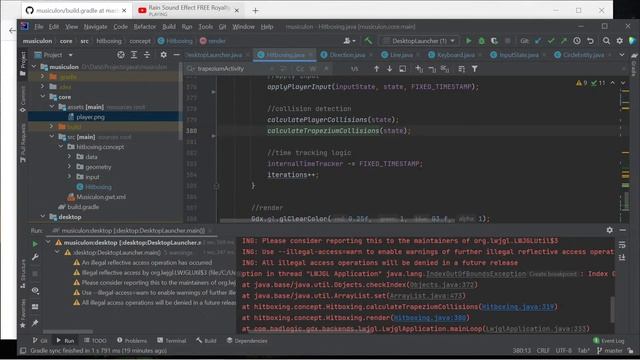This screenshot has height=360, width=640.
Task: Collapse the desktop module folder
Action: pyautogui.click(x=43, y=217)
